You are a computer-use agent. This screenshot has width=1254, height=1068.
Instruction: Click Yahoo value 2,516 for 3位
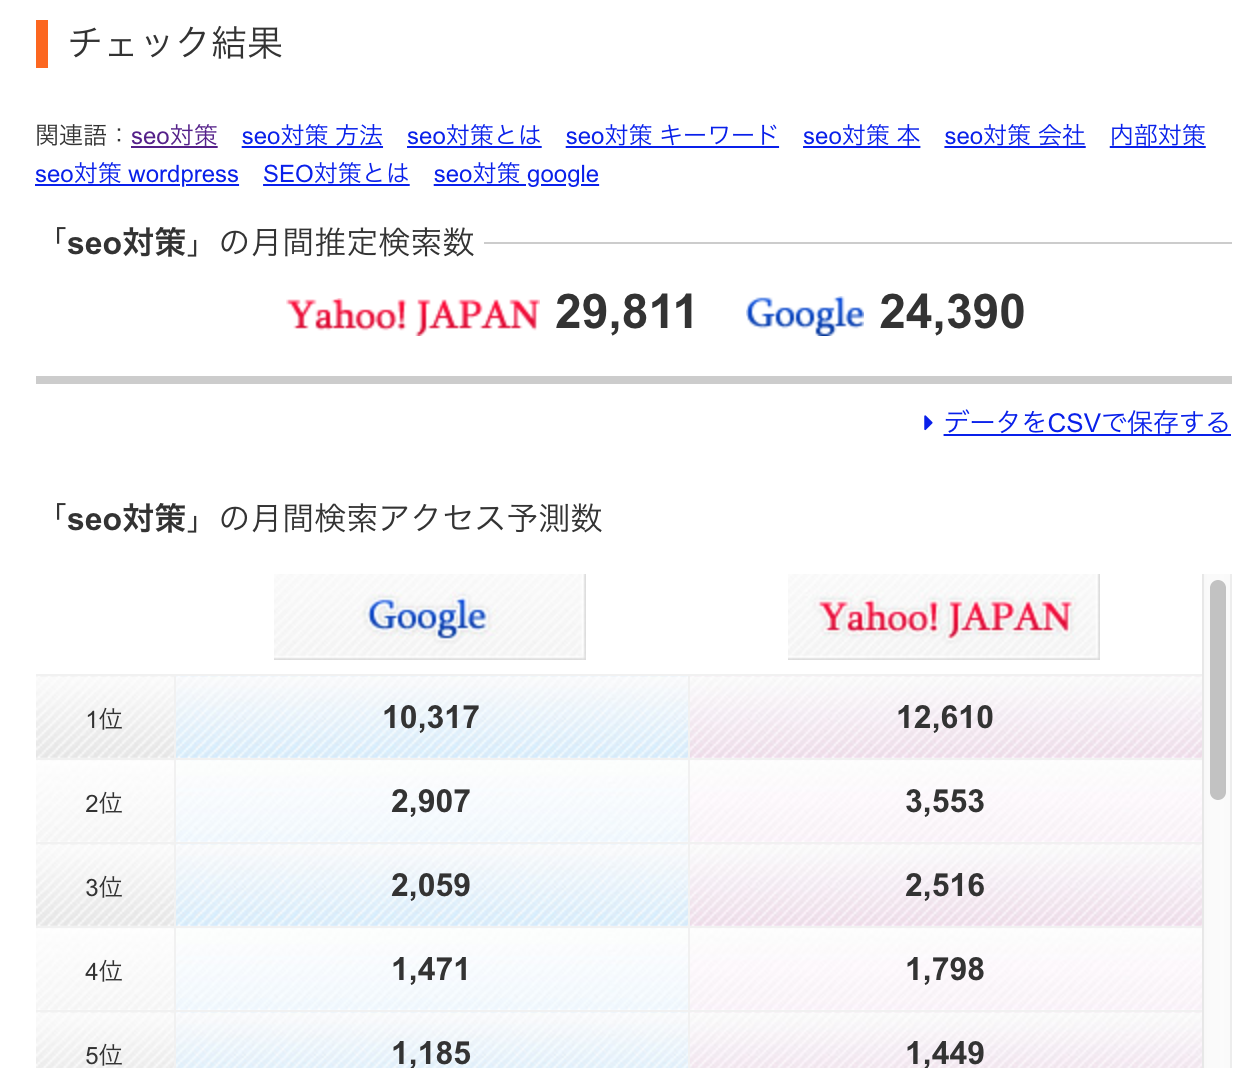click(945, 886)
